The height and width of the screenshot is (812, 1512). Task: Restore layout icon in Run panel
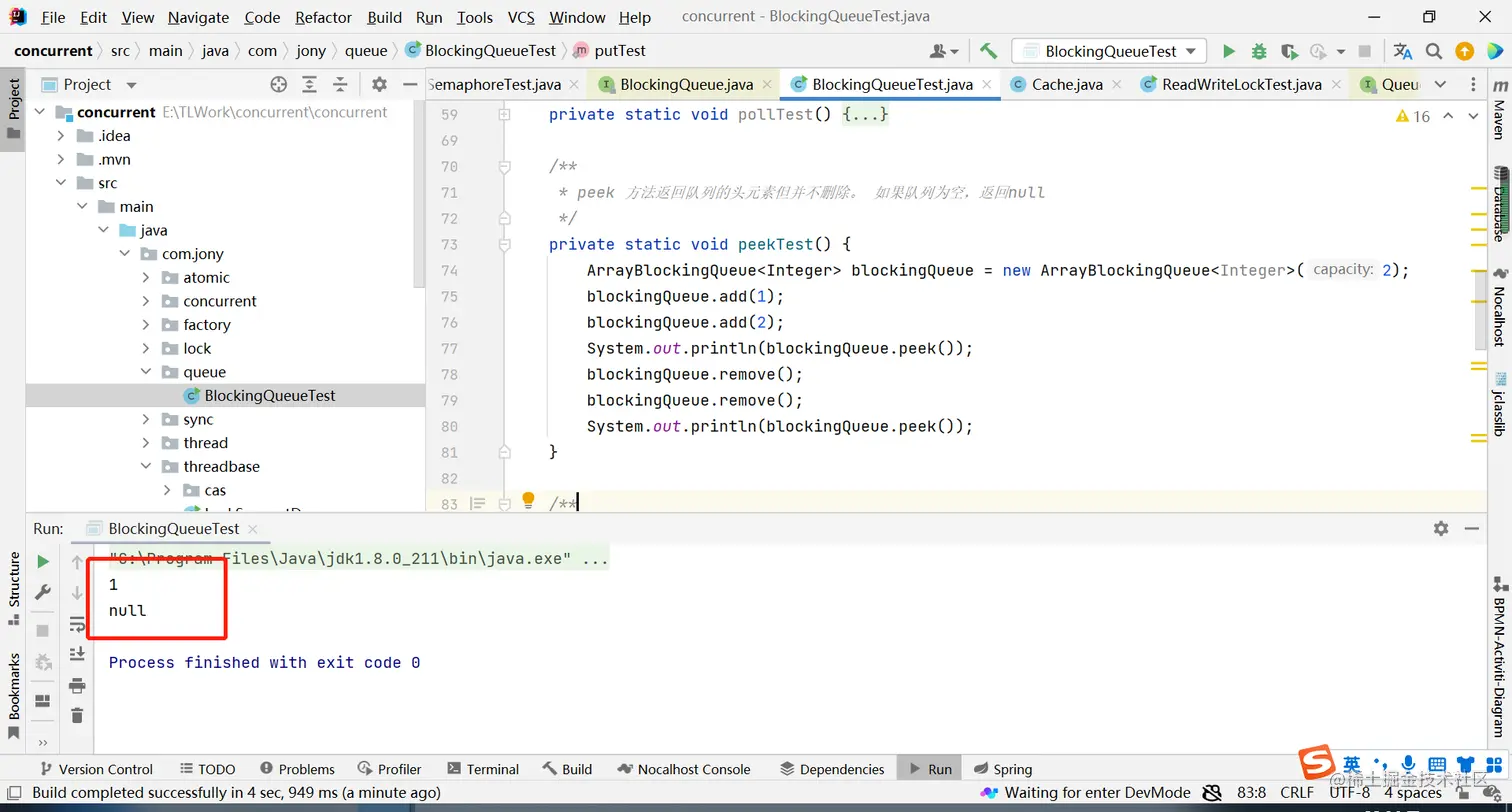43,701
